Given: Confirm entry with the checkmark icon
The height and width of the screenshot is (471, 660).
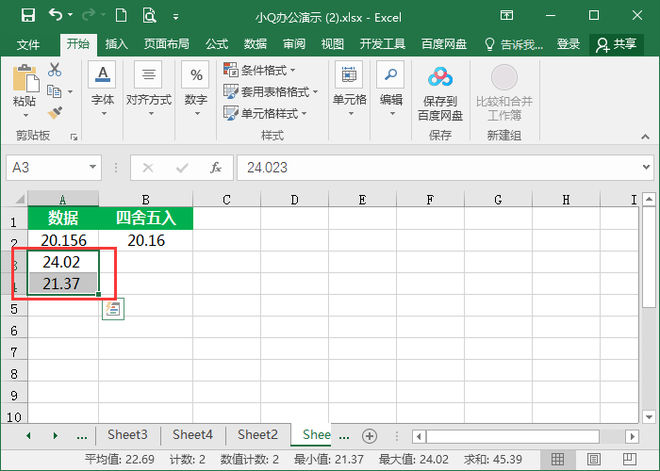Looking at the screenshot, I should click(182, 168).
